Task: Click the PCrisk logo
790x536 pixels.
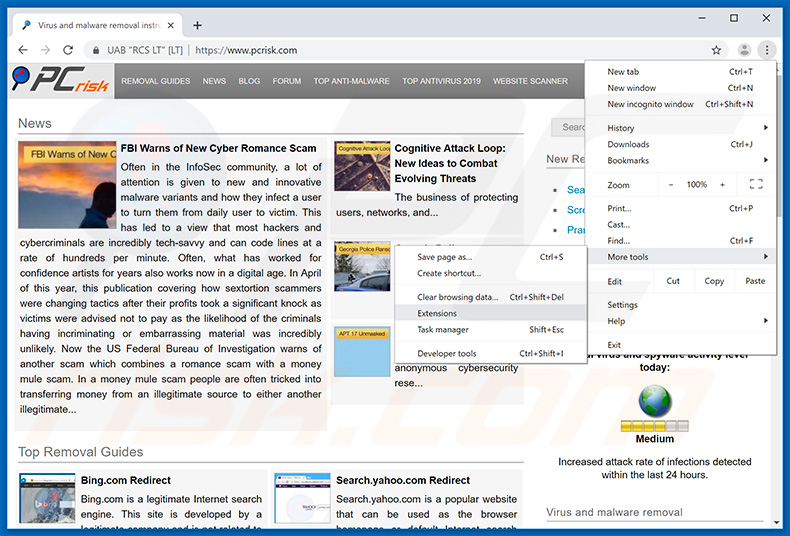Action: 61,80
